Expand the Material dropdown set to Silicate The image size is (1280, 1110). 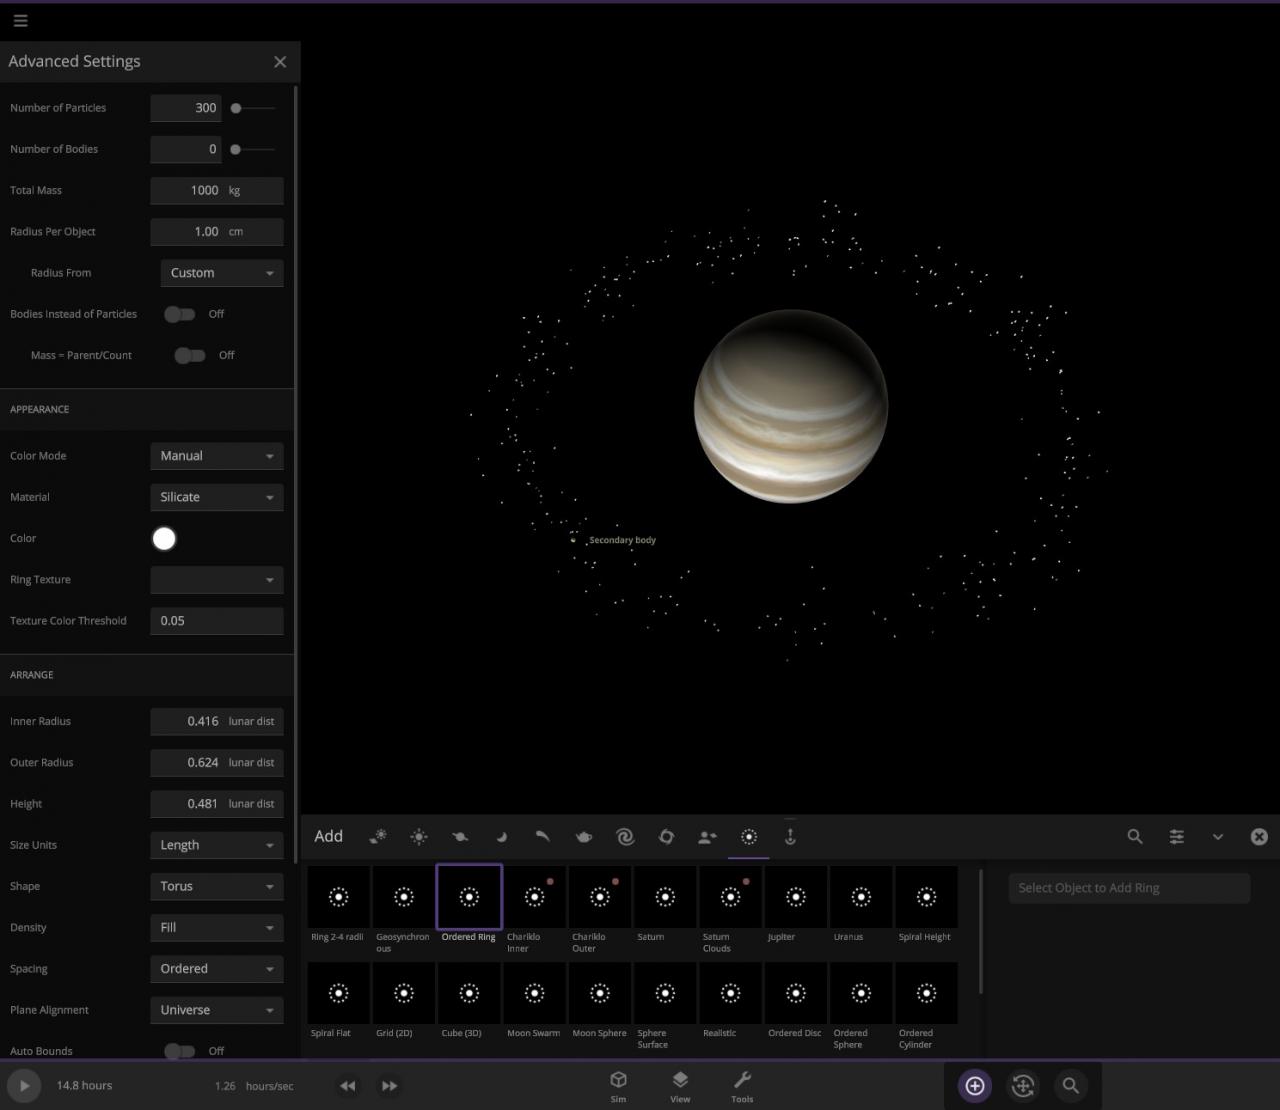point(217,497)
